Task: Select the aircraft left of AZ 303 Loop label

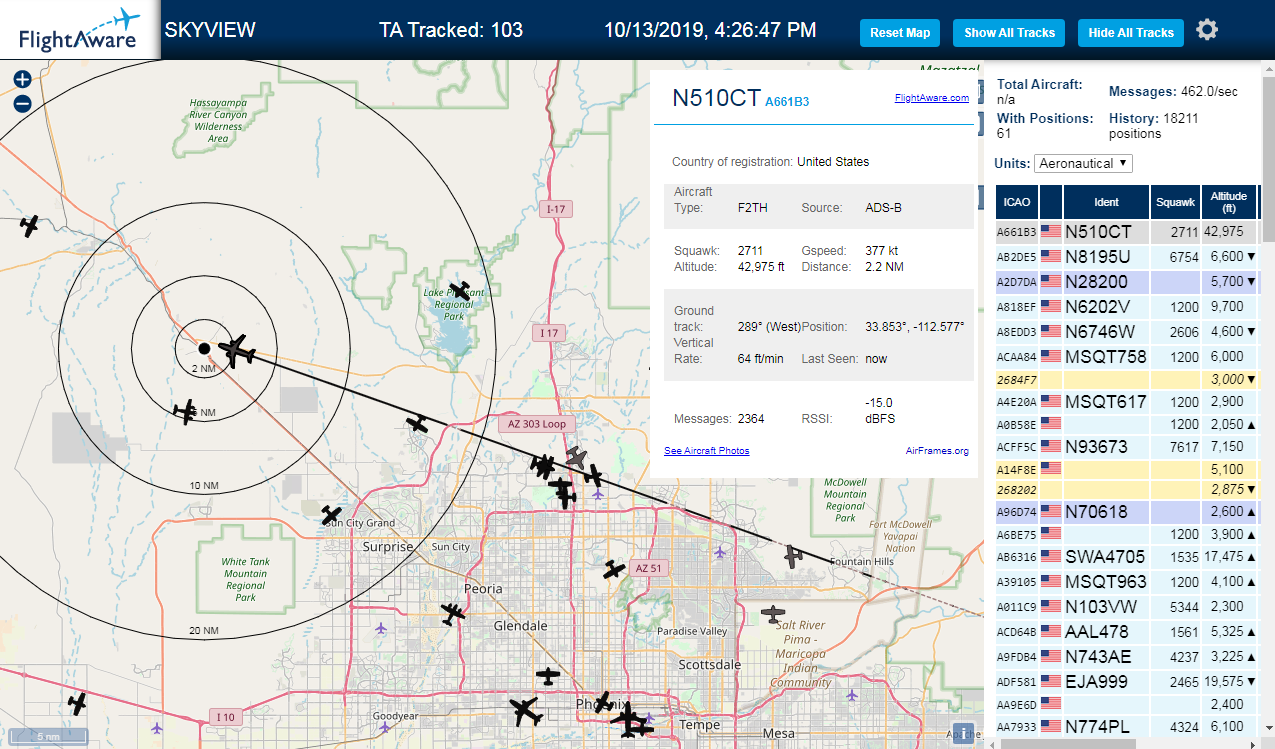Action: (418, 424)
